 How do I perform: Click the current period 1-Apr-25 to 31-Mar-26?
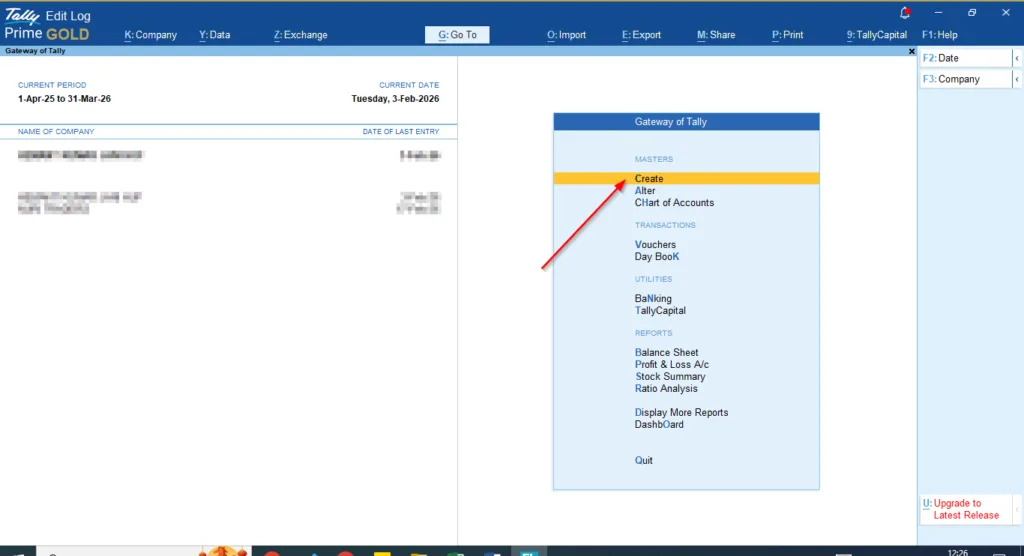[64, 99]
